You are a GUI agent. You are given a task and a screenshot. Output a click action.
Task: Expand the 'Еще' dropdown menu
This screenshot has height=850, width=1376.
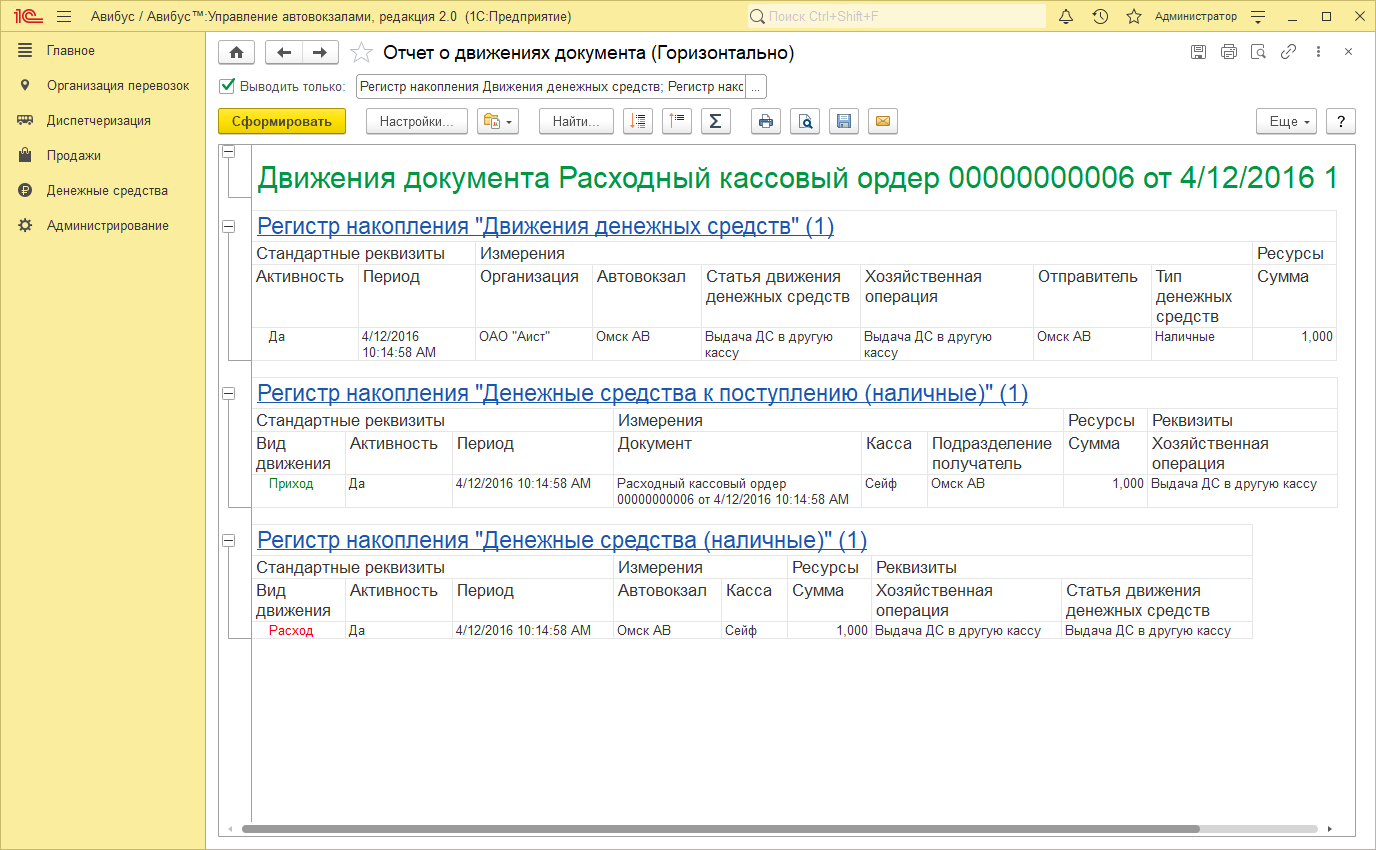pos(1286,121)
